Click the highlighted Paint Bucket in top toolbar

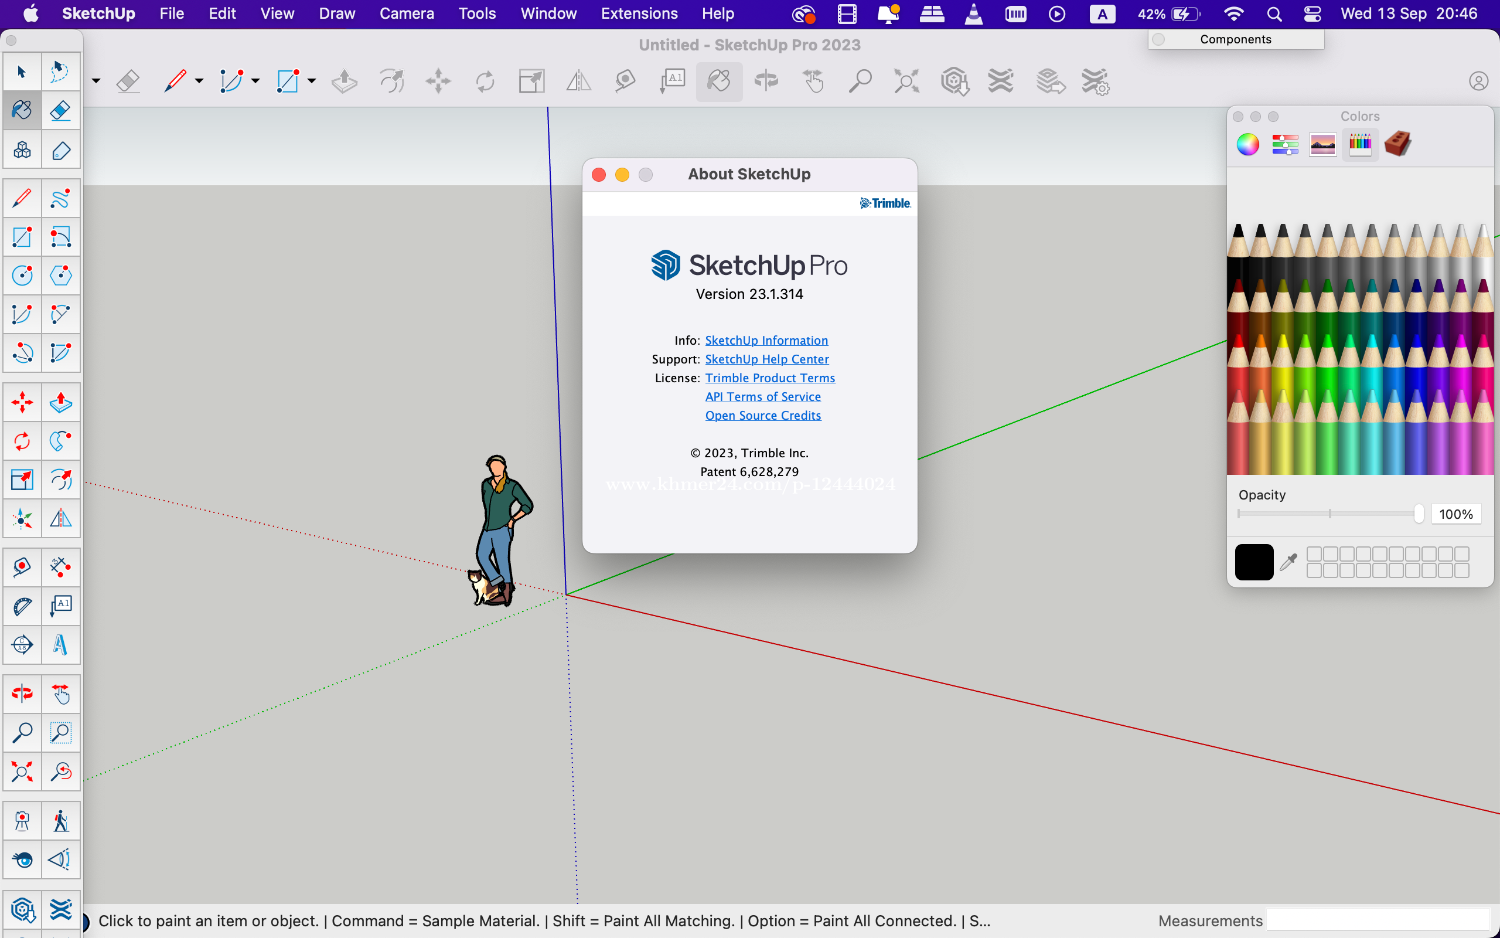(719, 81)
